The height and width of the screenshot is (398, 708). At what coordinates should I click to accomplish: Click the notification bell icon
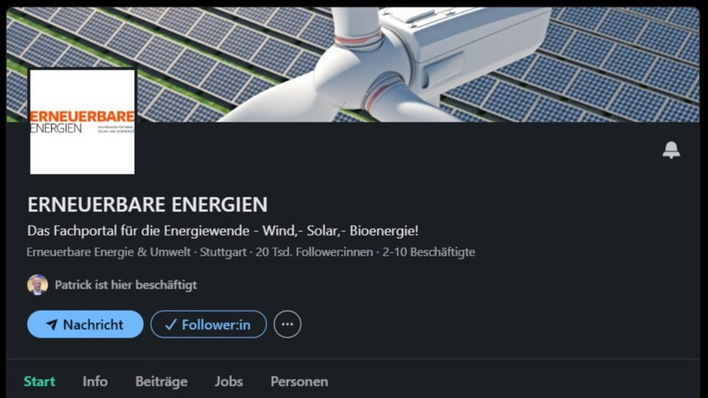pyautogui.click(x=671, y=150)
